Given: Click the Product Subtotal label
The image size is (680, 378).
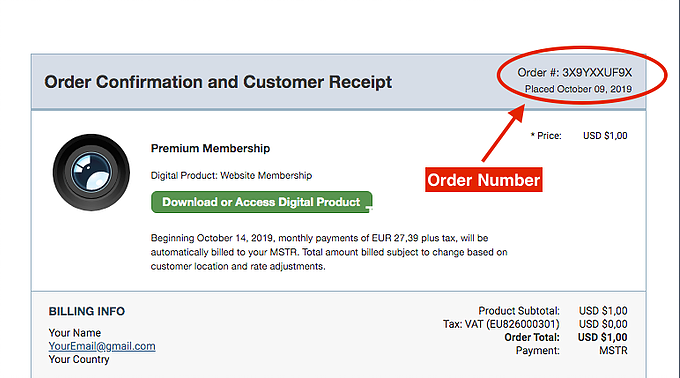Looking at the screenshot, I should (519, 311).
